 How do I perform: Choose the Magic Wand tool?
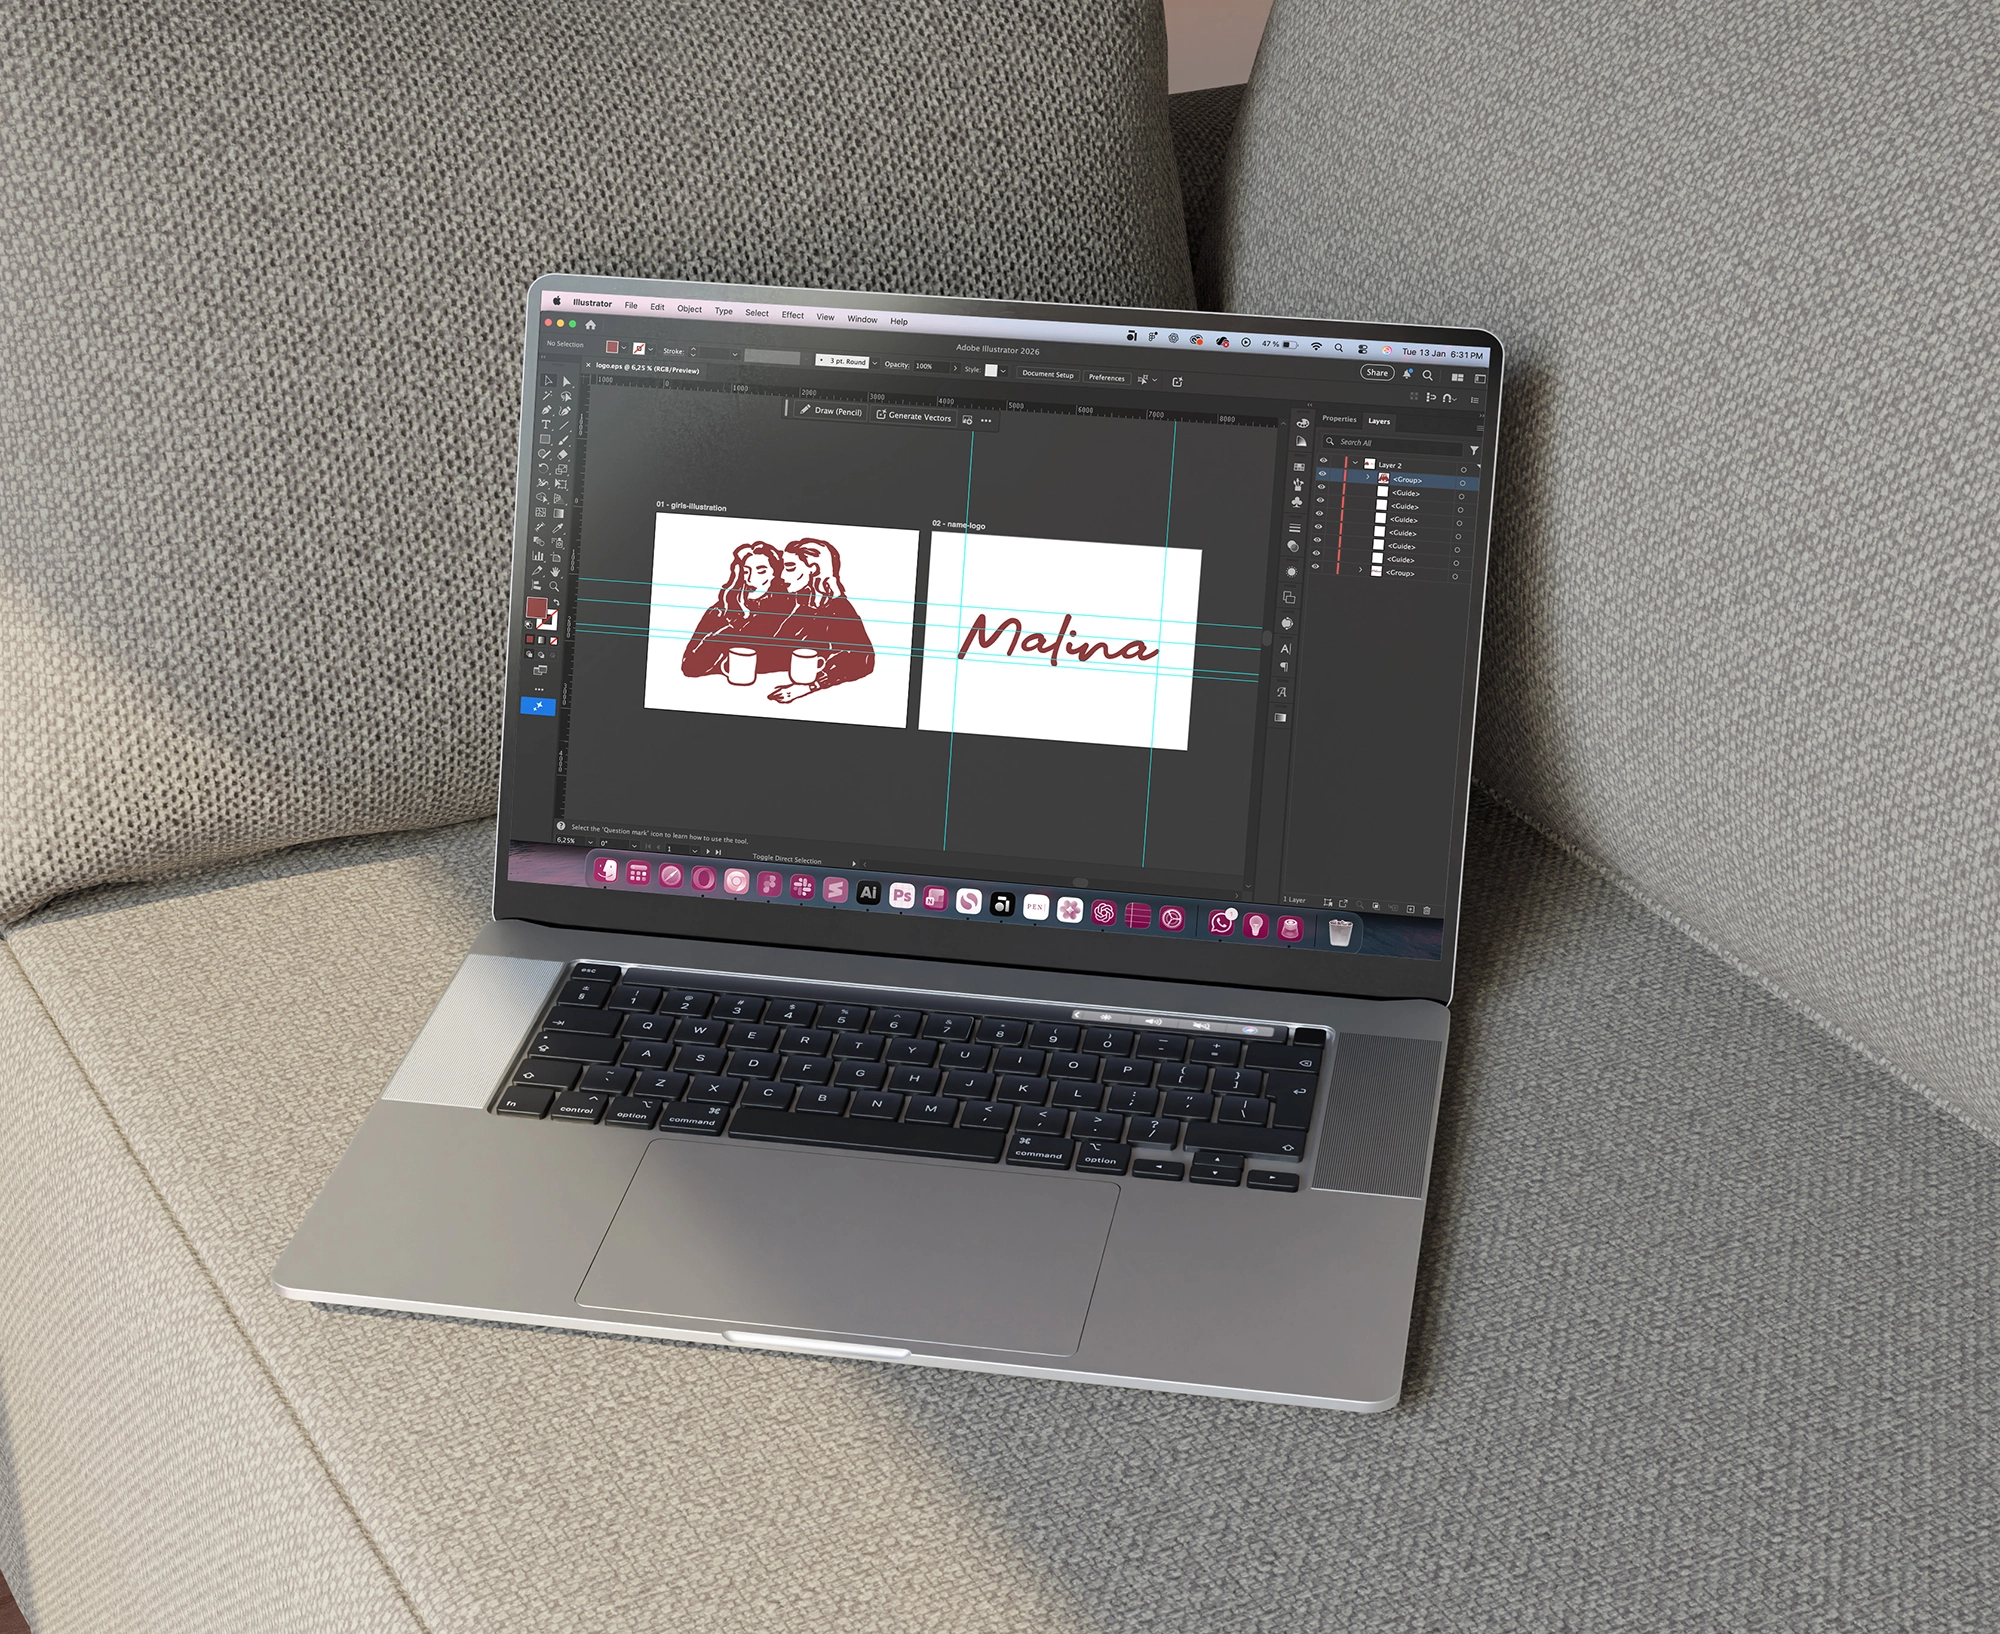coord(547,395)
